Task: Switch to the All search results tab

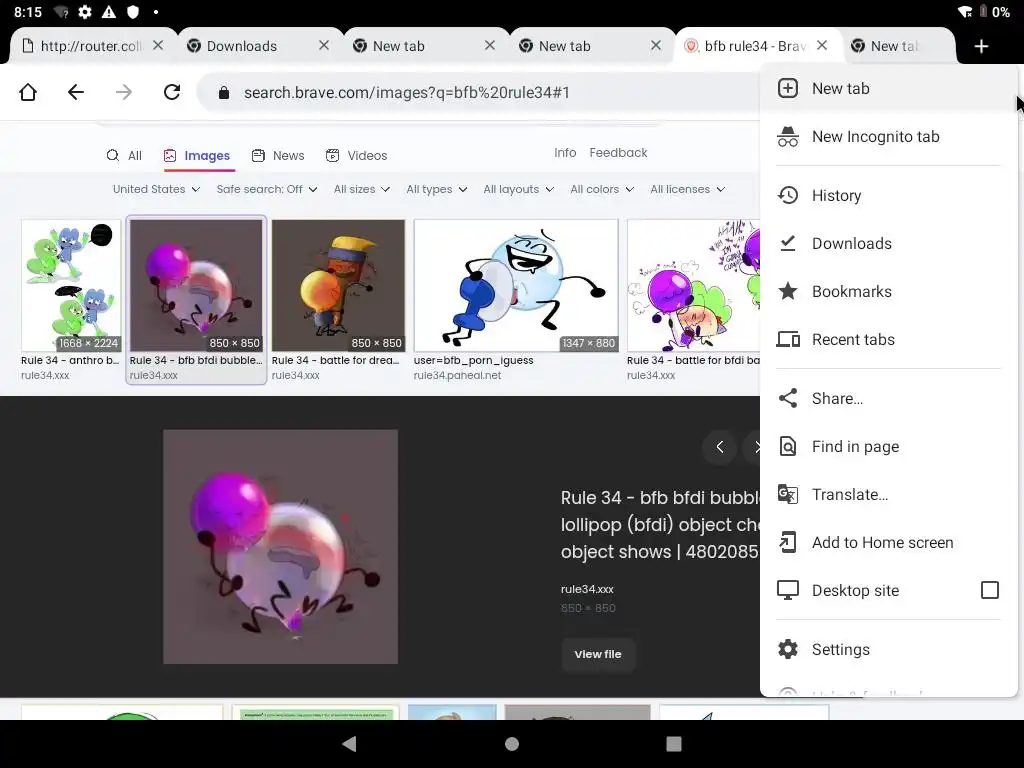Action: 124,155
